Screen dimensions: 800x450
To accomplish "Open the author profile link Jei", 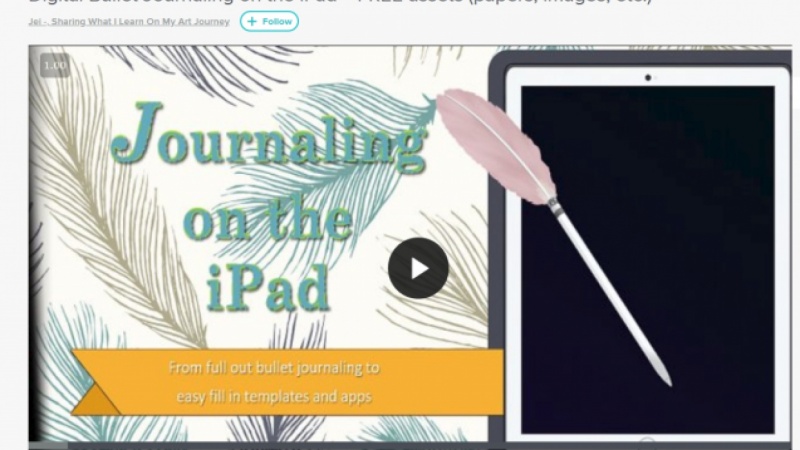I will 129,22.
